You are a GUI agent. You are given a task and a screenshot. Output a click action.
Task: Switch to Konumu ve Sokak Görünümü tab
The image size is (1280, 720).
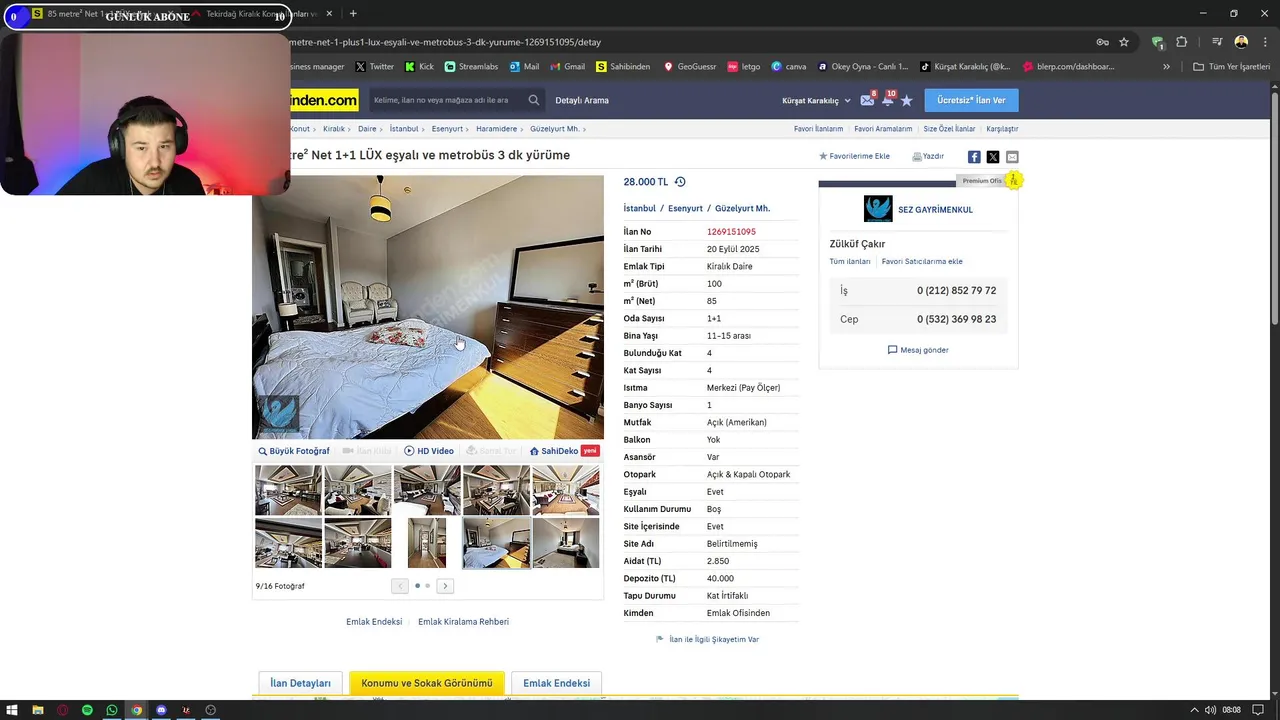pos(427,683)
